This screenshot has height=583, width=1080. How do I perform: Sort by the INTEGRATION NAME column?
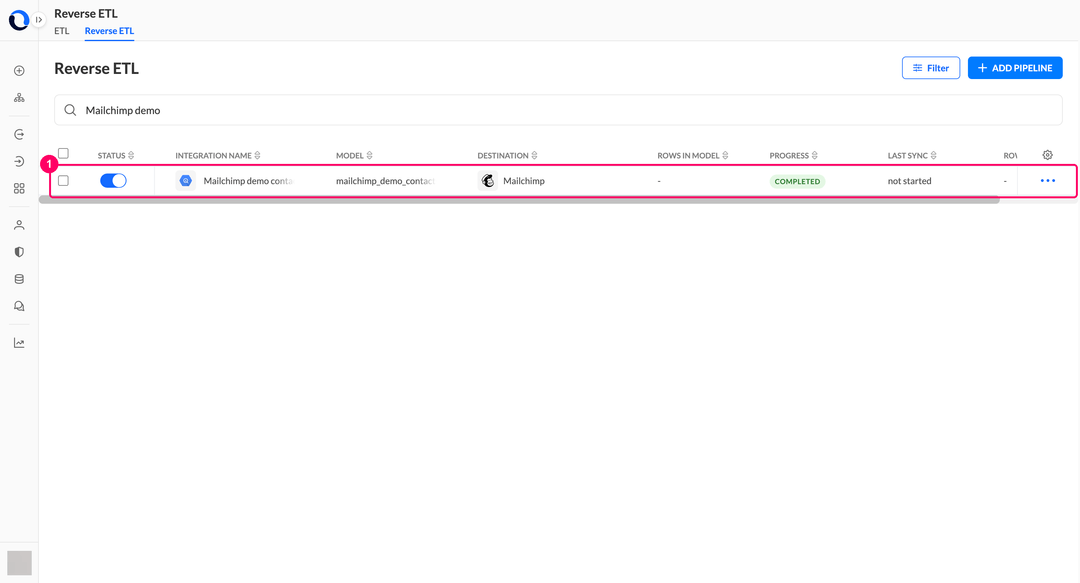click(x=218, y=156)
